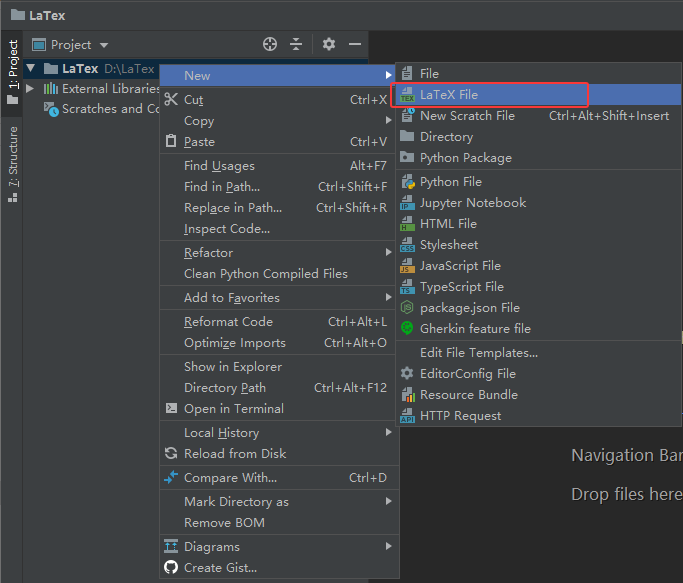Click the Resource Bundle icon
The image size is (683, 583).
click(408, 395)
